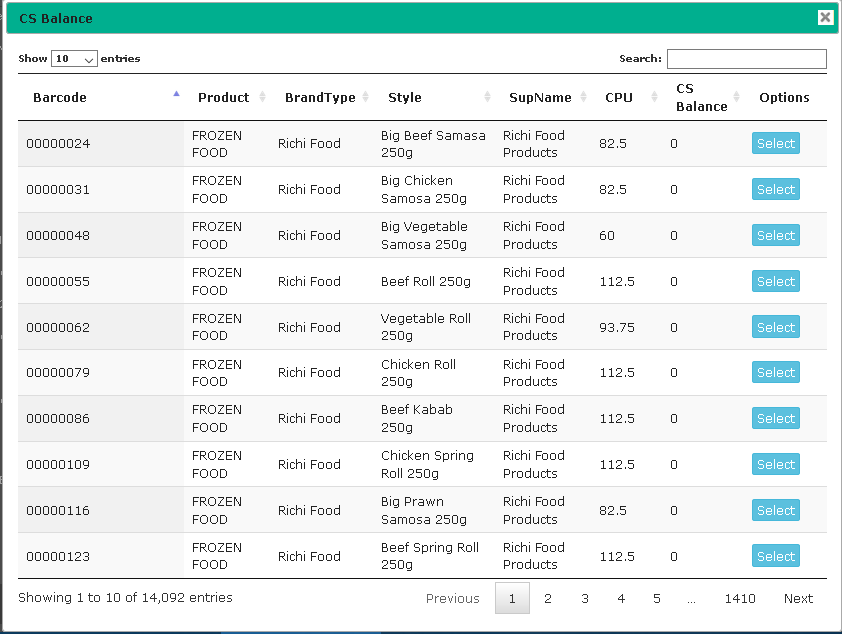This screenshot has height=634, width=842.
Task: Sort by BrandType column arrows
Action: click(x=366, y=97)
